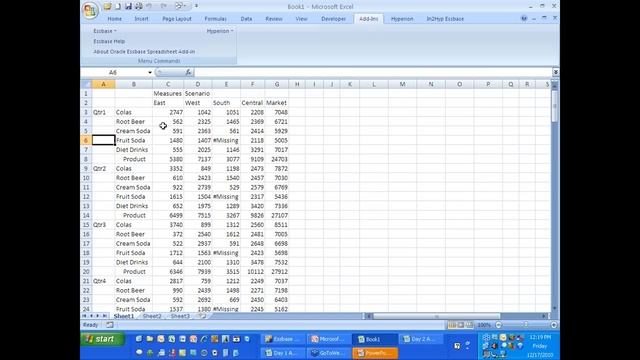Click the Print Preview icon in Quick Access
Image resolution: width=640 pixels, height=360 pixels.
139,6
